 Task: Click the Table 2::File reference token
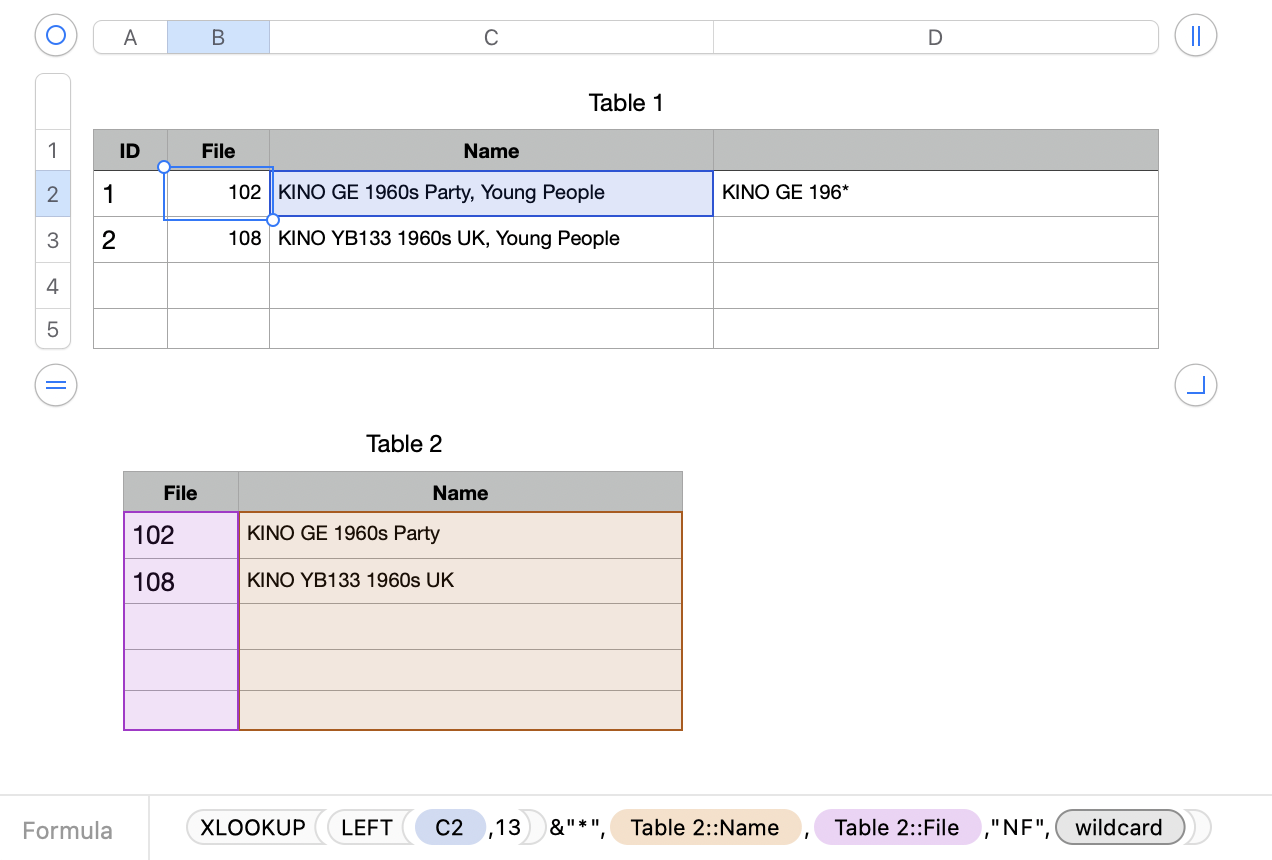click(896, 828)
